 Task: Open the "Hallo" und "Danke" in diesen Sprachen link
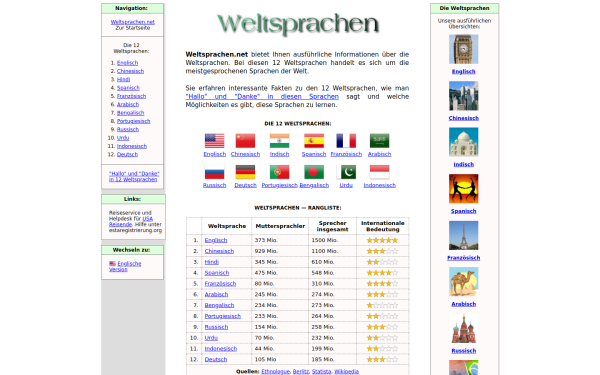pyautogui.click(x=262, y=96)
